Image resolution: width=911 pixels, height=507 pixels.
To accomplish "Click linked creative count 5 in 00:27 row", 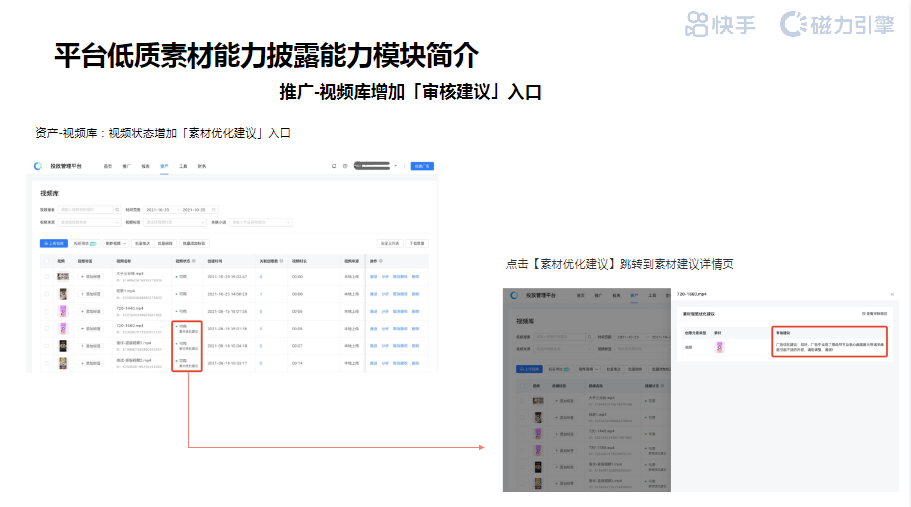I will (x=261, y=346).
